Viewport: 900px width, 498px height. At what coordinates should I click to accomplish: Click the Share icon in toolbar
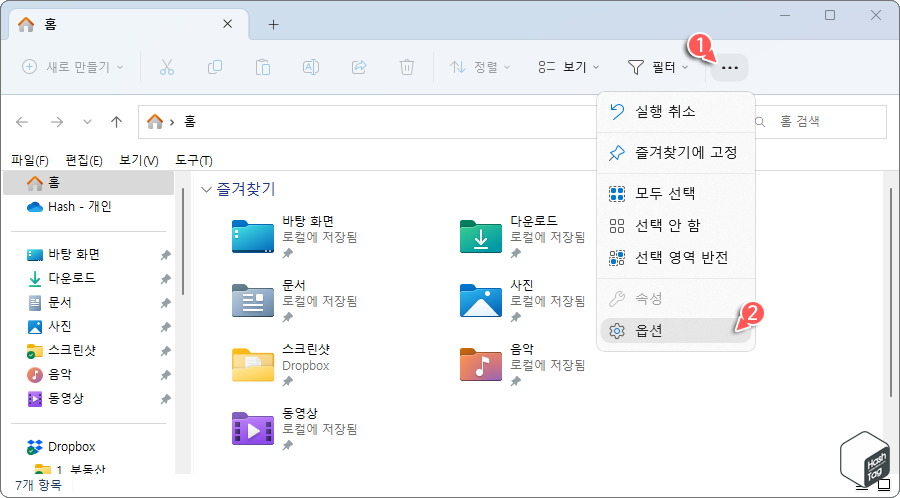359,67
